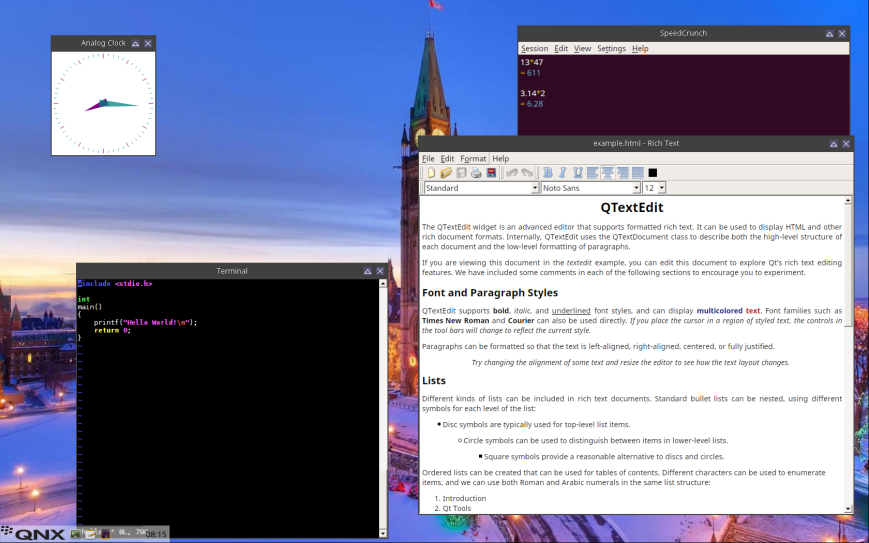Click the Redo arrow icon

click(526, 173)
